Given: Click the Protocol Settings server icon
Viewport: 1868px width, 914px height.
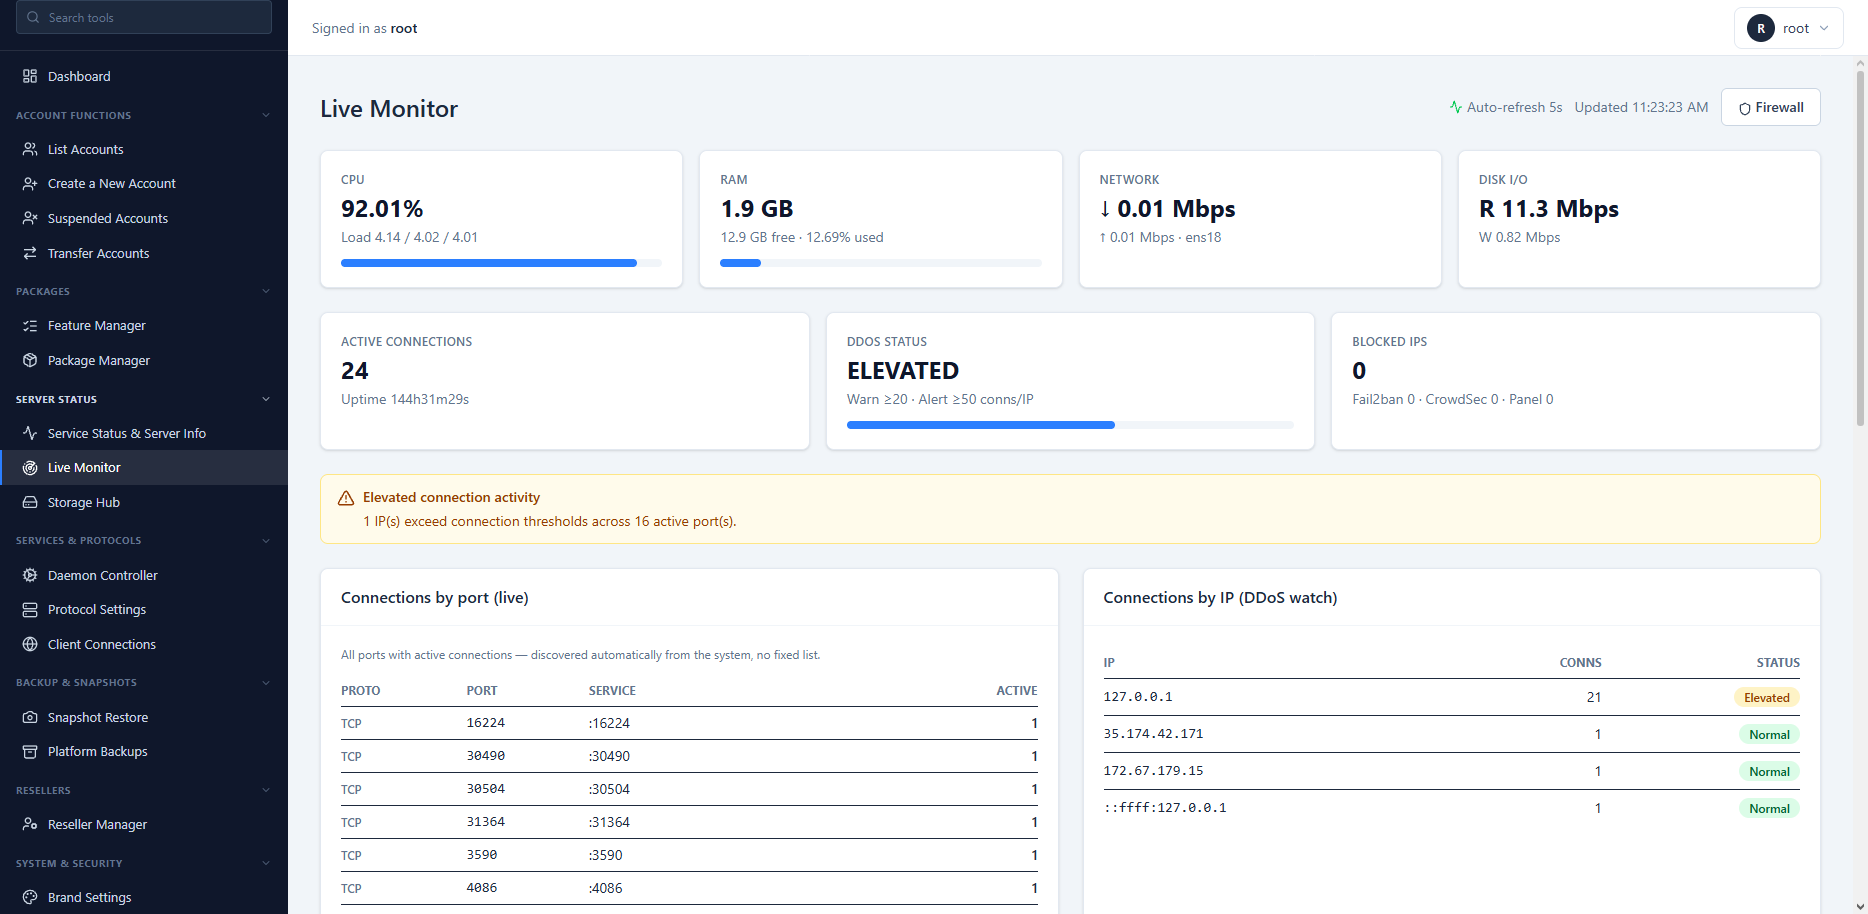Looking at the screenshot, I should pyautogui.click(x=30, y=609).
